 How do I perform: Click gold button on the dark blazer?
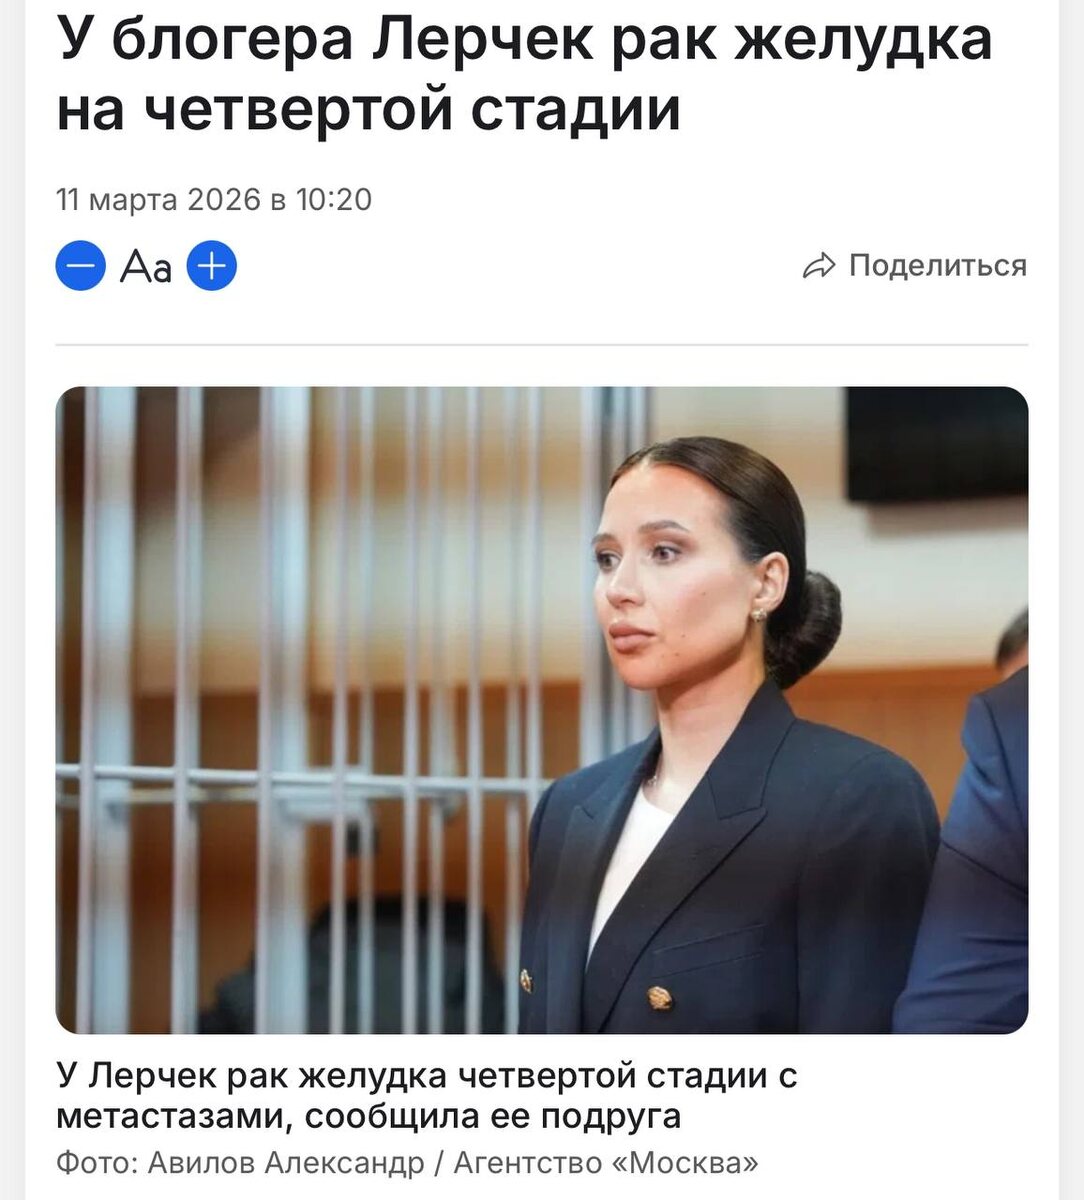point(659,996)
